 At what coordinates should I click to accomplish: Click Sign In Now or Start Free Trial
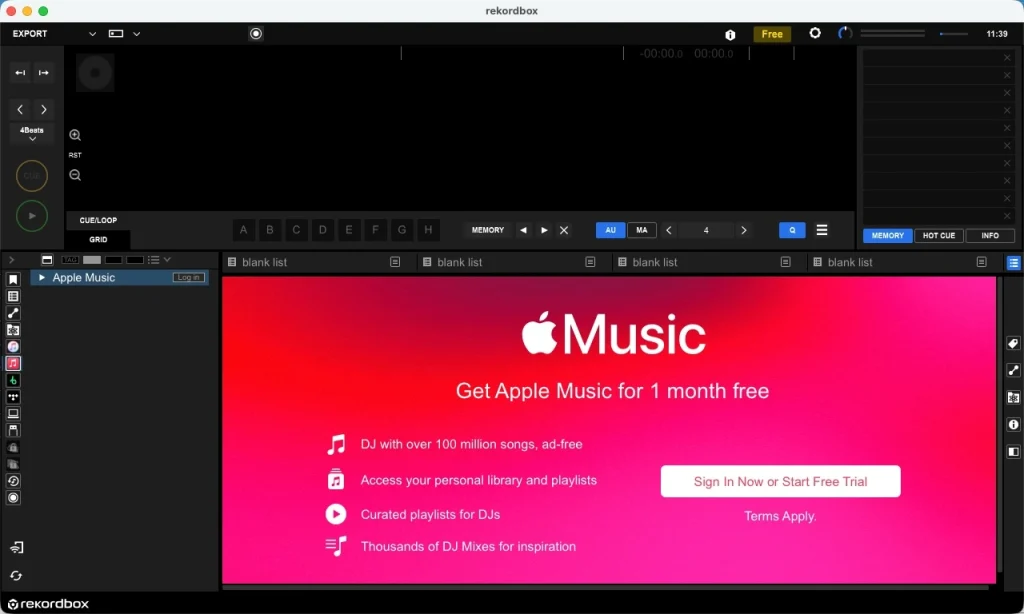(x=780, y=481)
